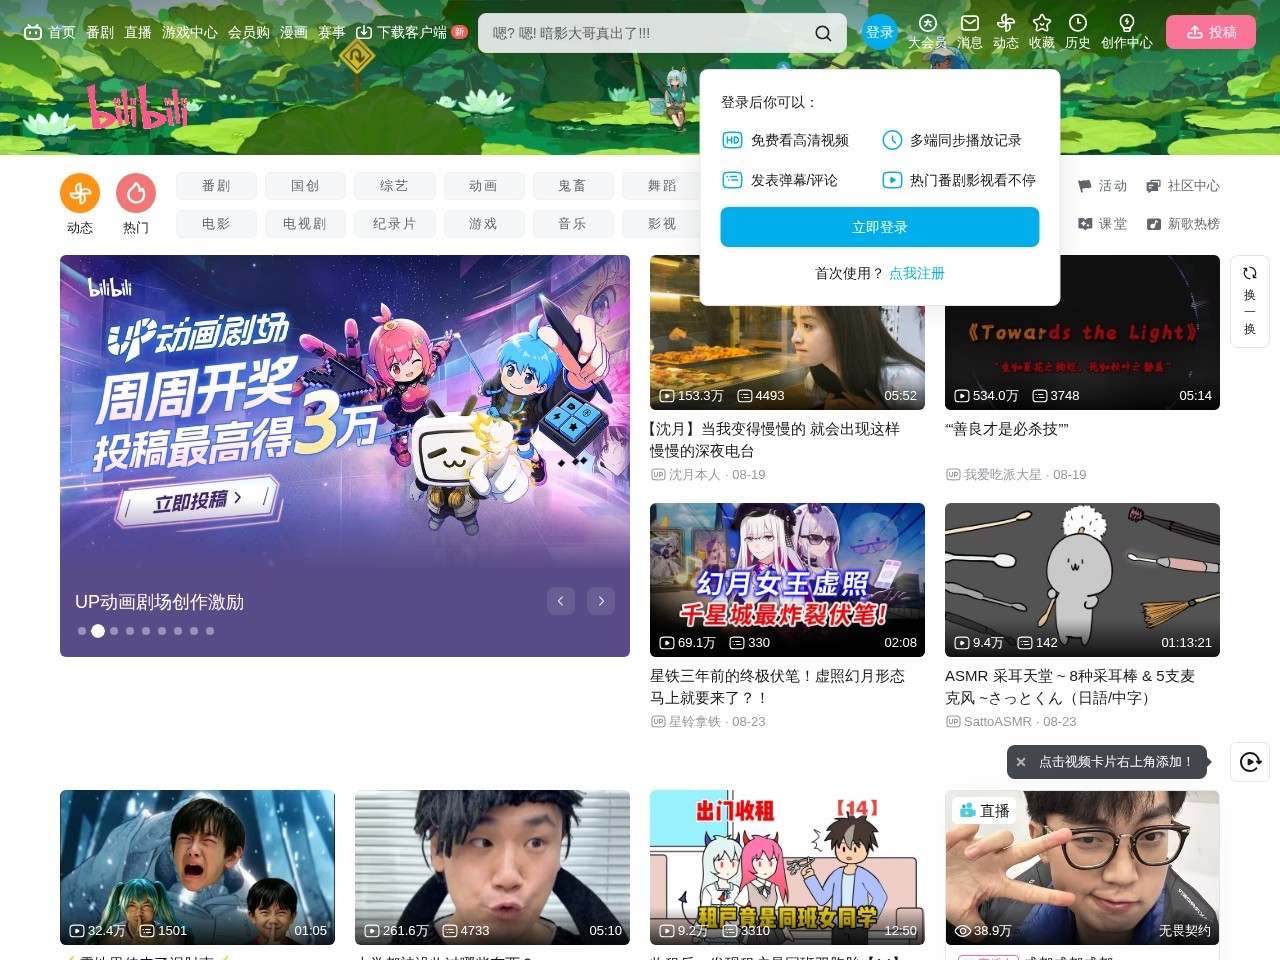Select the 电影 category chip
Screen dimensions: 1280x960
click(216, 224)
